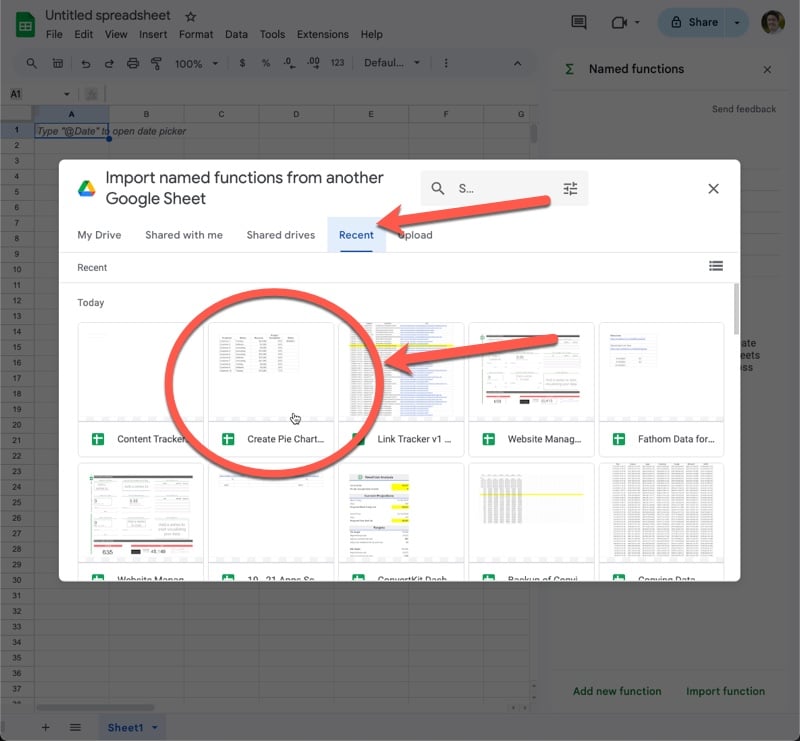800x741 pixels.
Task: Switch to the My Drive tab
Action: point(99,235)
